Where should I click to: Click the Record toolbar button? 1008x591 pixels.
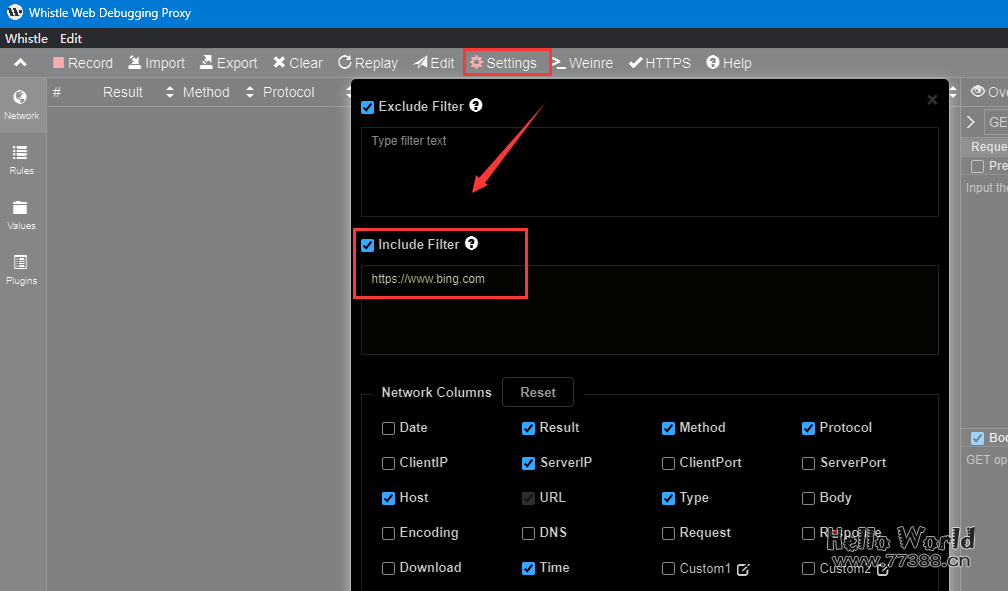coord(83,63)
